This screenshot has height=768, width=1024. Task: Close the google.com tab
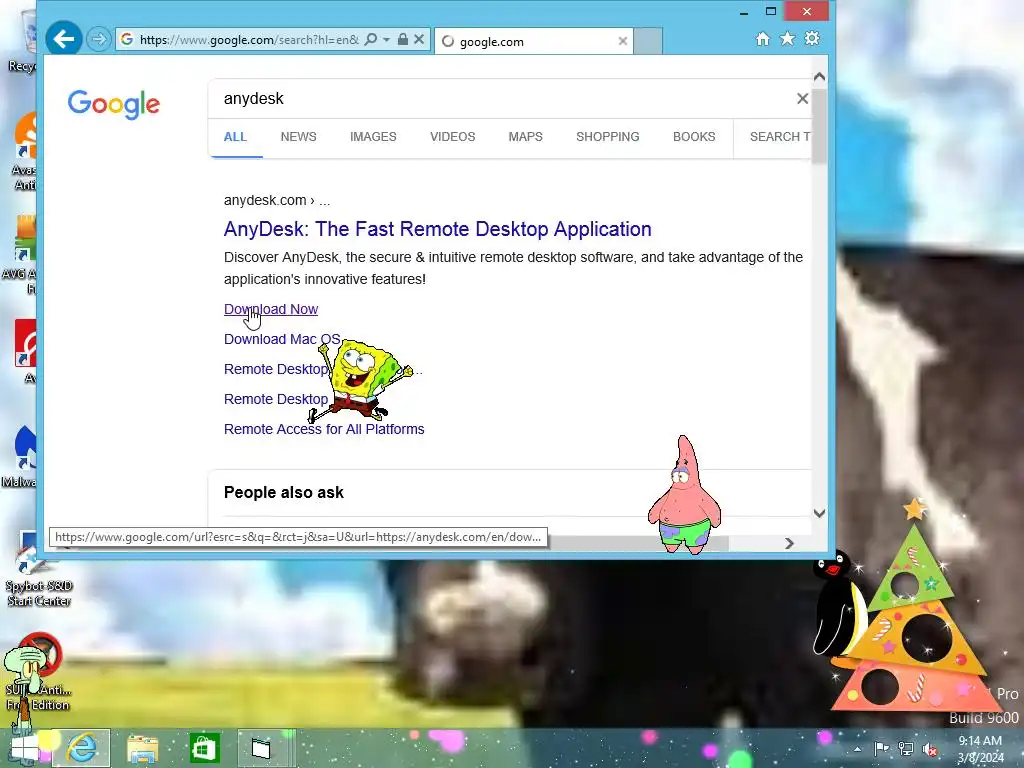[622, 41]
